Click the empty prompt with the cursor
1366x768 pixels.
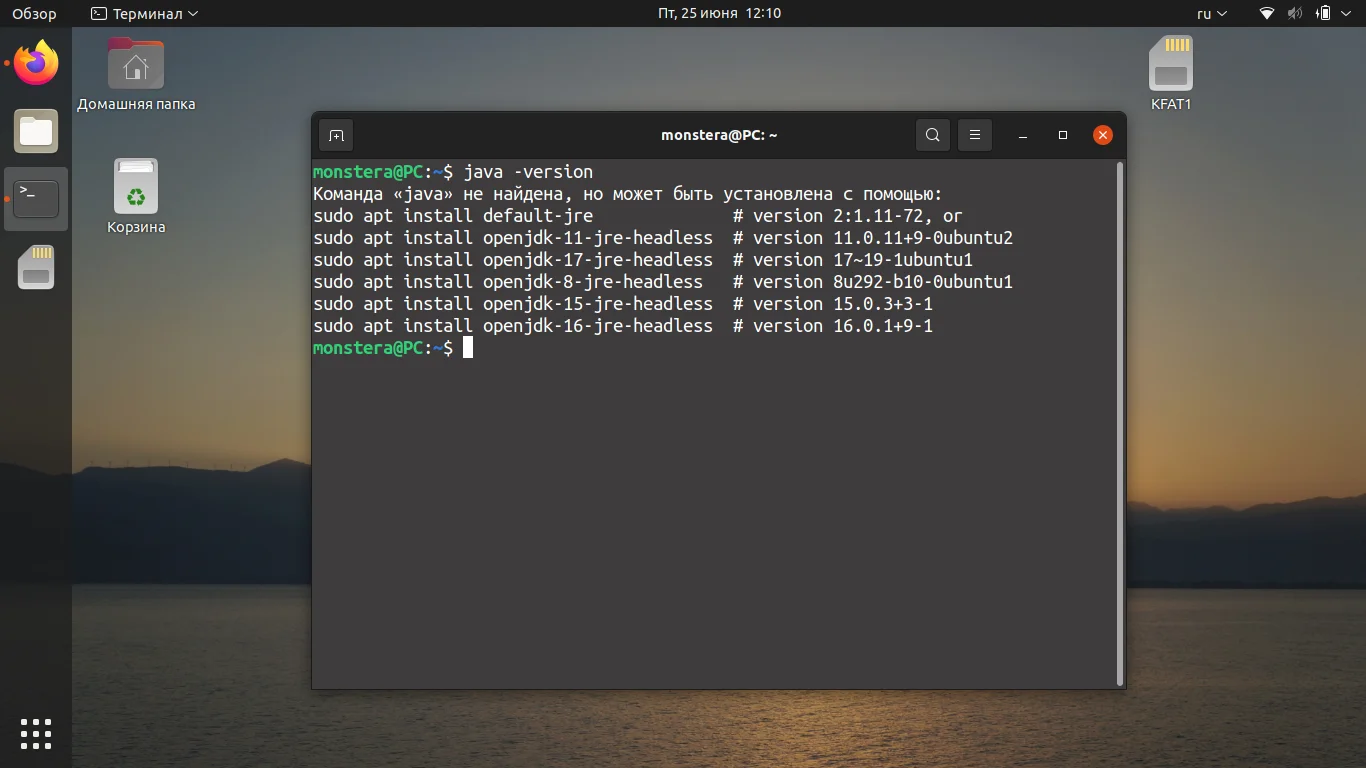393,348
